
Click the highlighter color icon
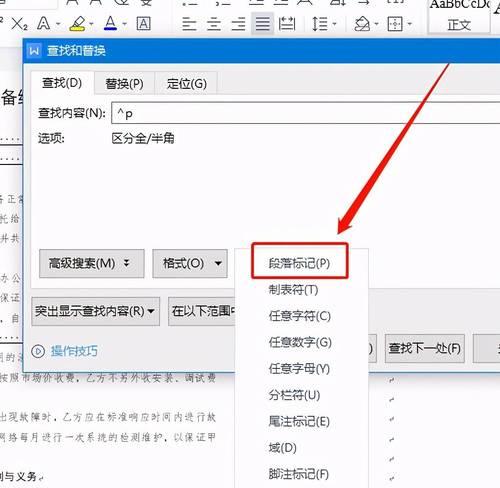click(x=77, y=24)
